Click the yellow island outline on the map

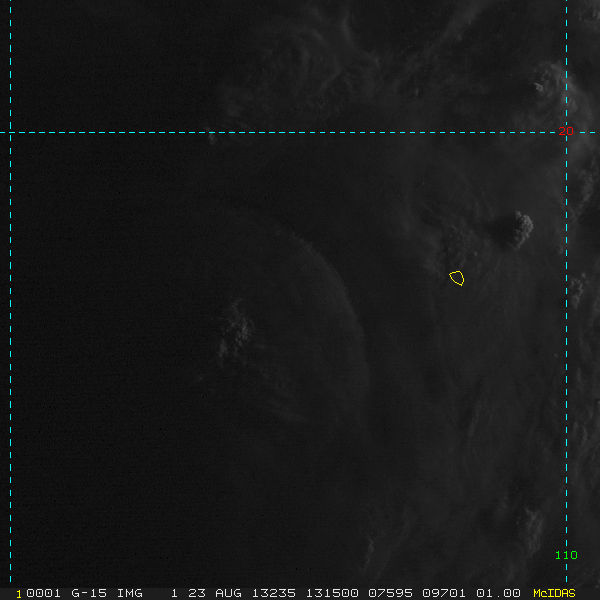457,278
